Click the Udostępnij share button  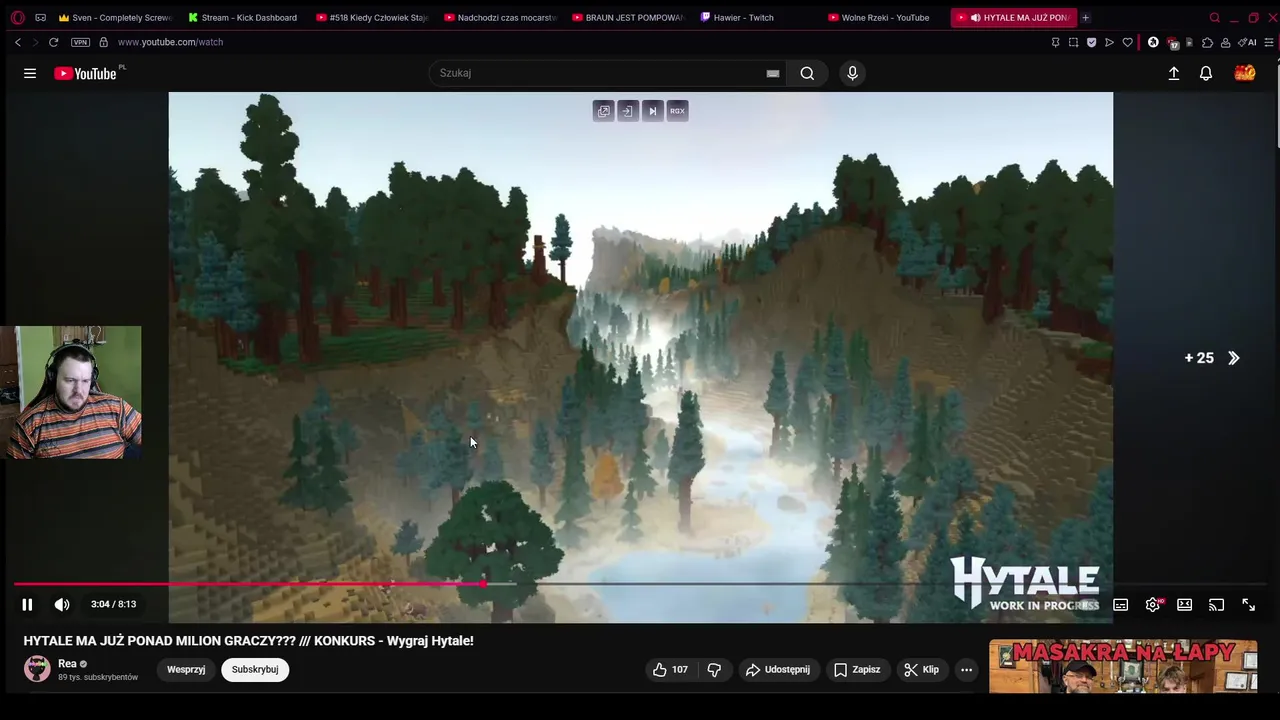click(778, 669)
